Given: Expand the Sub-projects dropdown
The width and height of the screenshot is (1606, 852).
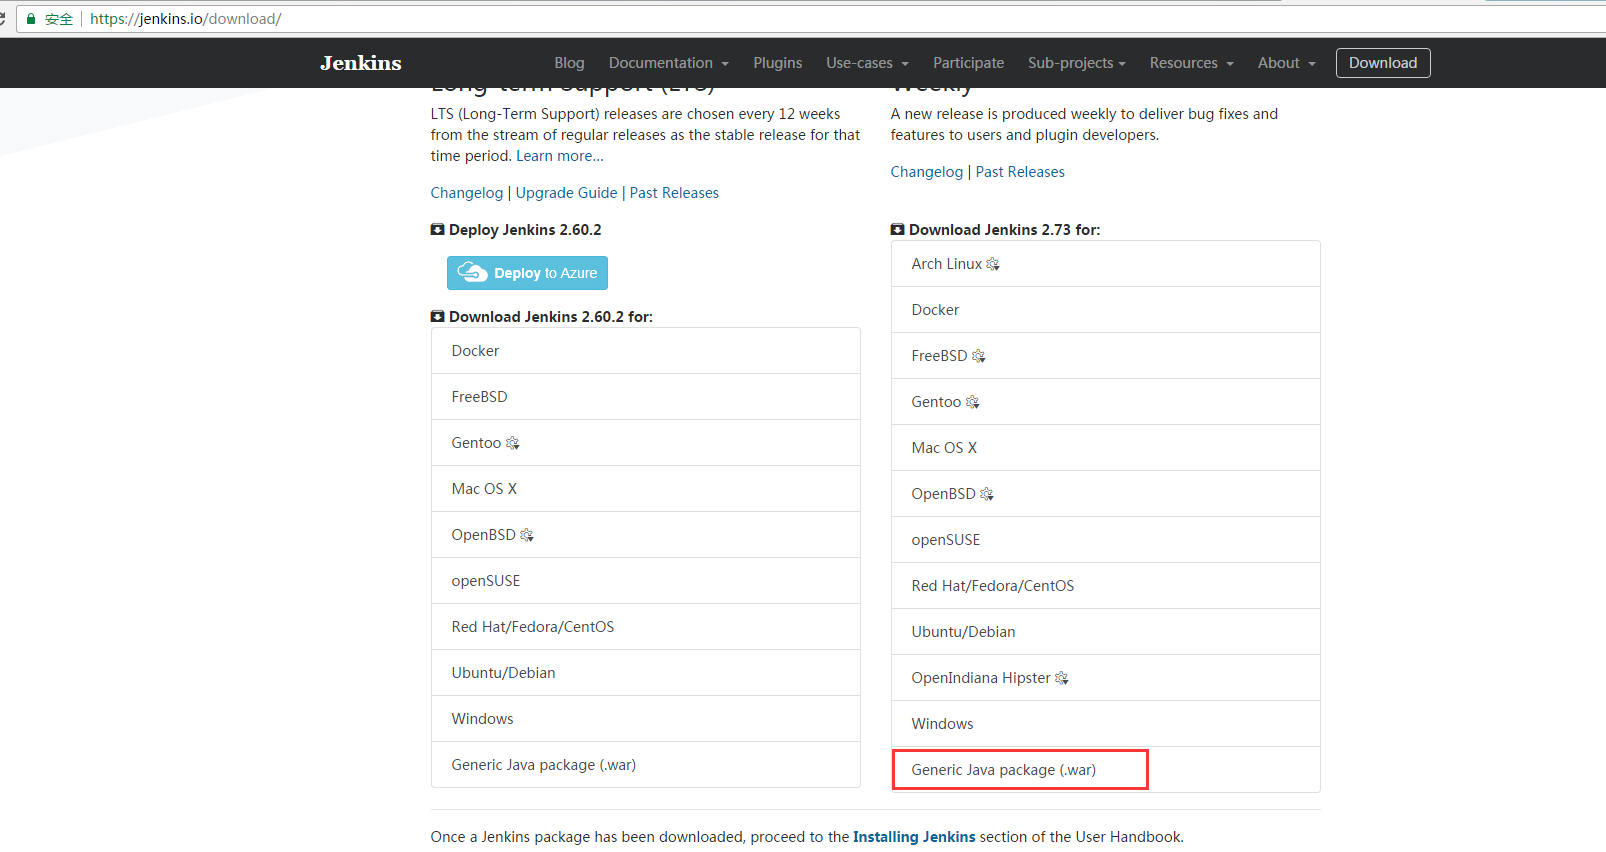Looking at the screenshot, I should [x=1077, y=63].
